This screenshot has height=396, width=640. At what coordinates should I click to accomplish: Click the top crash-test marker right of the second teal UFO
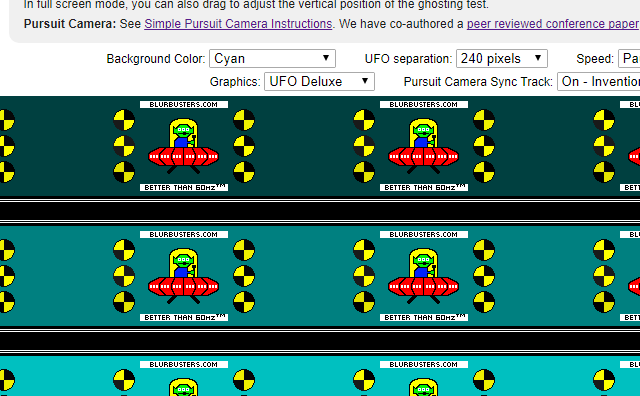click(484, 250)
